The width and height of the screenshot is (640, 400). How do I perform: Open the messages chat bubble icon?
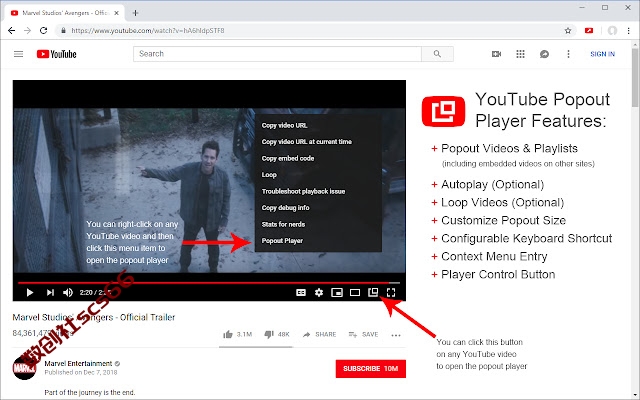pos(544,54)
